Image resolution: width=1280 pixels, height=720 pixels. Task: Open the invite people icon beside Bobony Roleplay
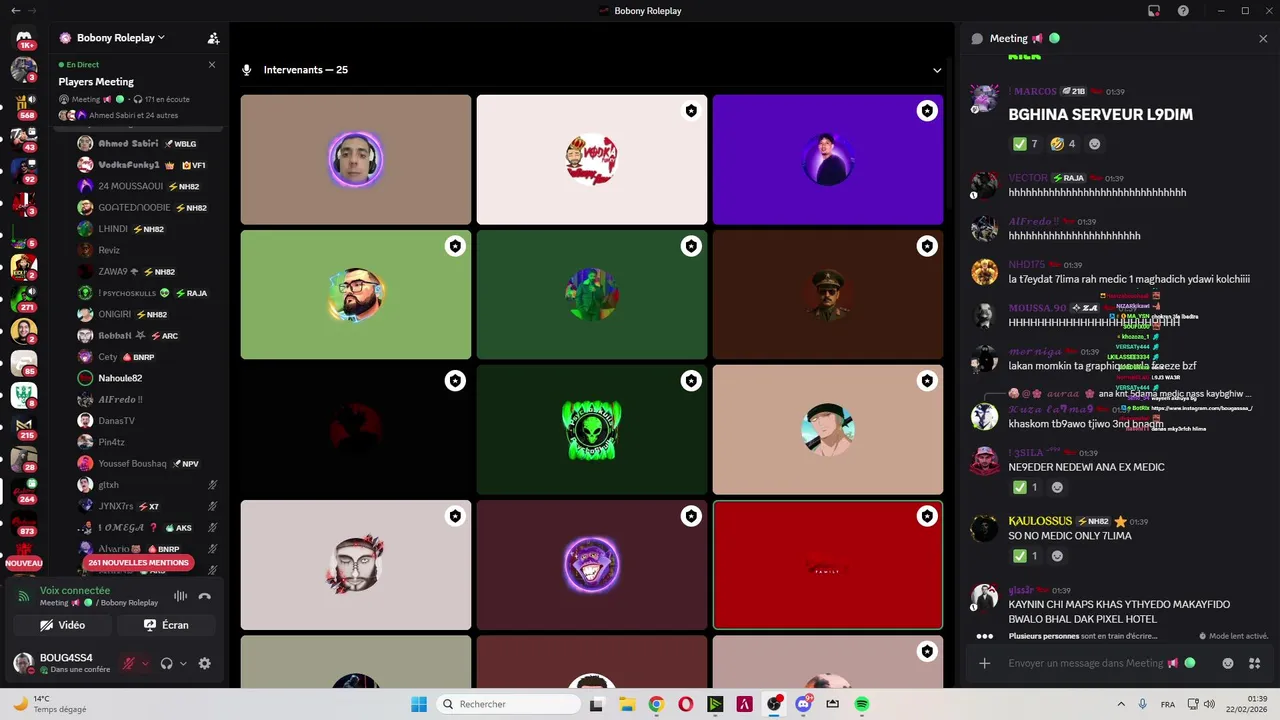(213, 38)
